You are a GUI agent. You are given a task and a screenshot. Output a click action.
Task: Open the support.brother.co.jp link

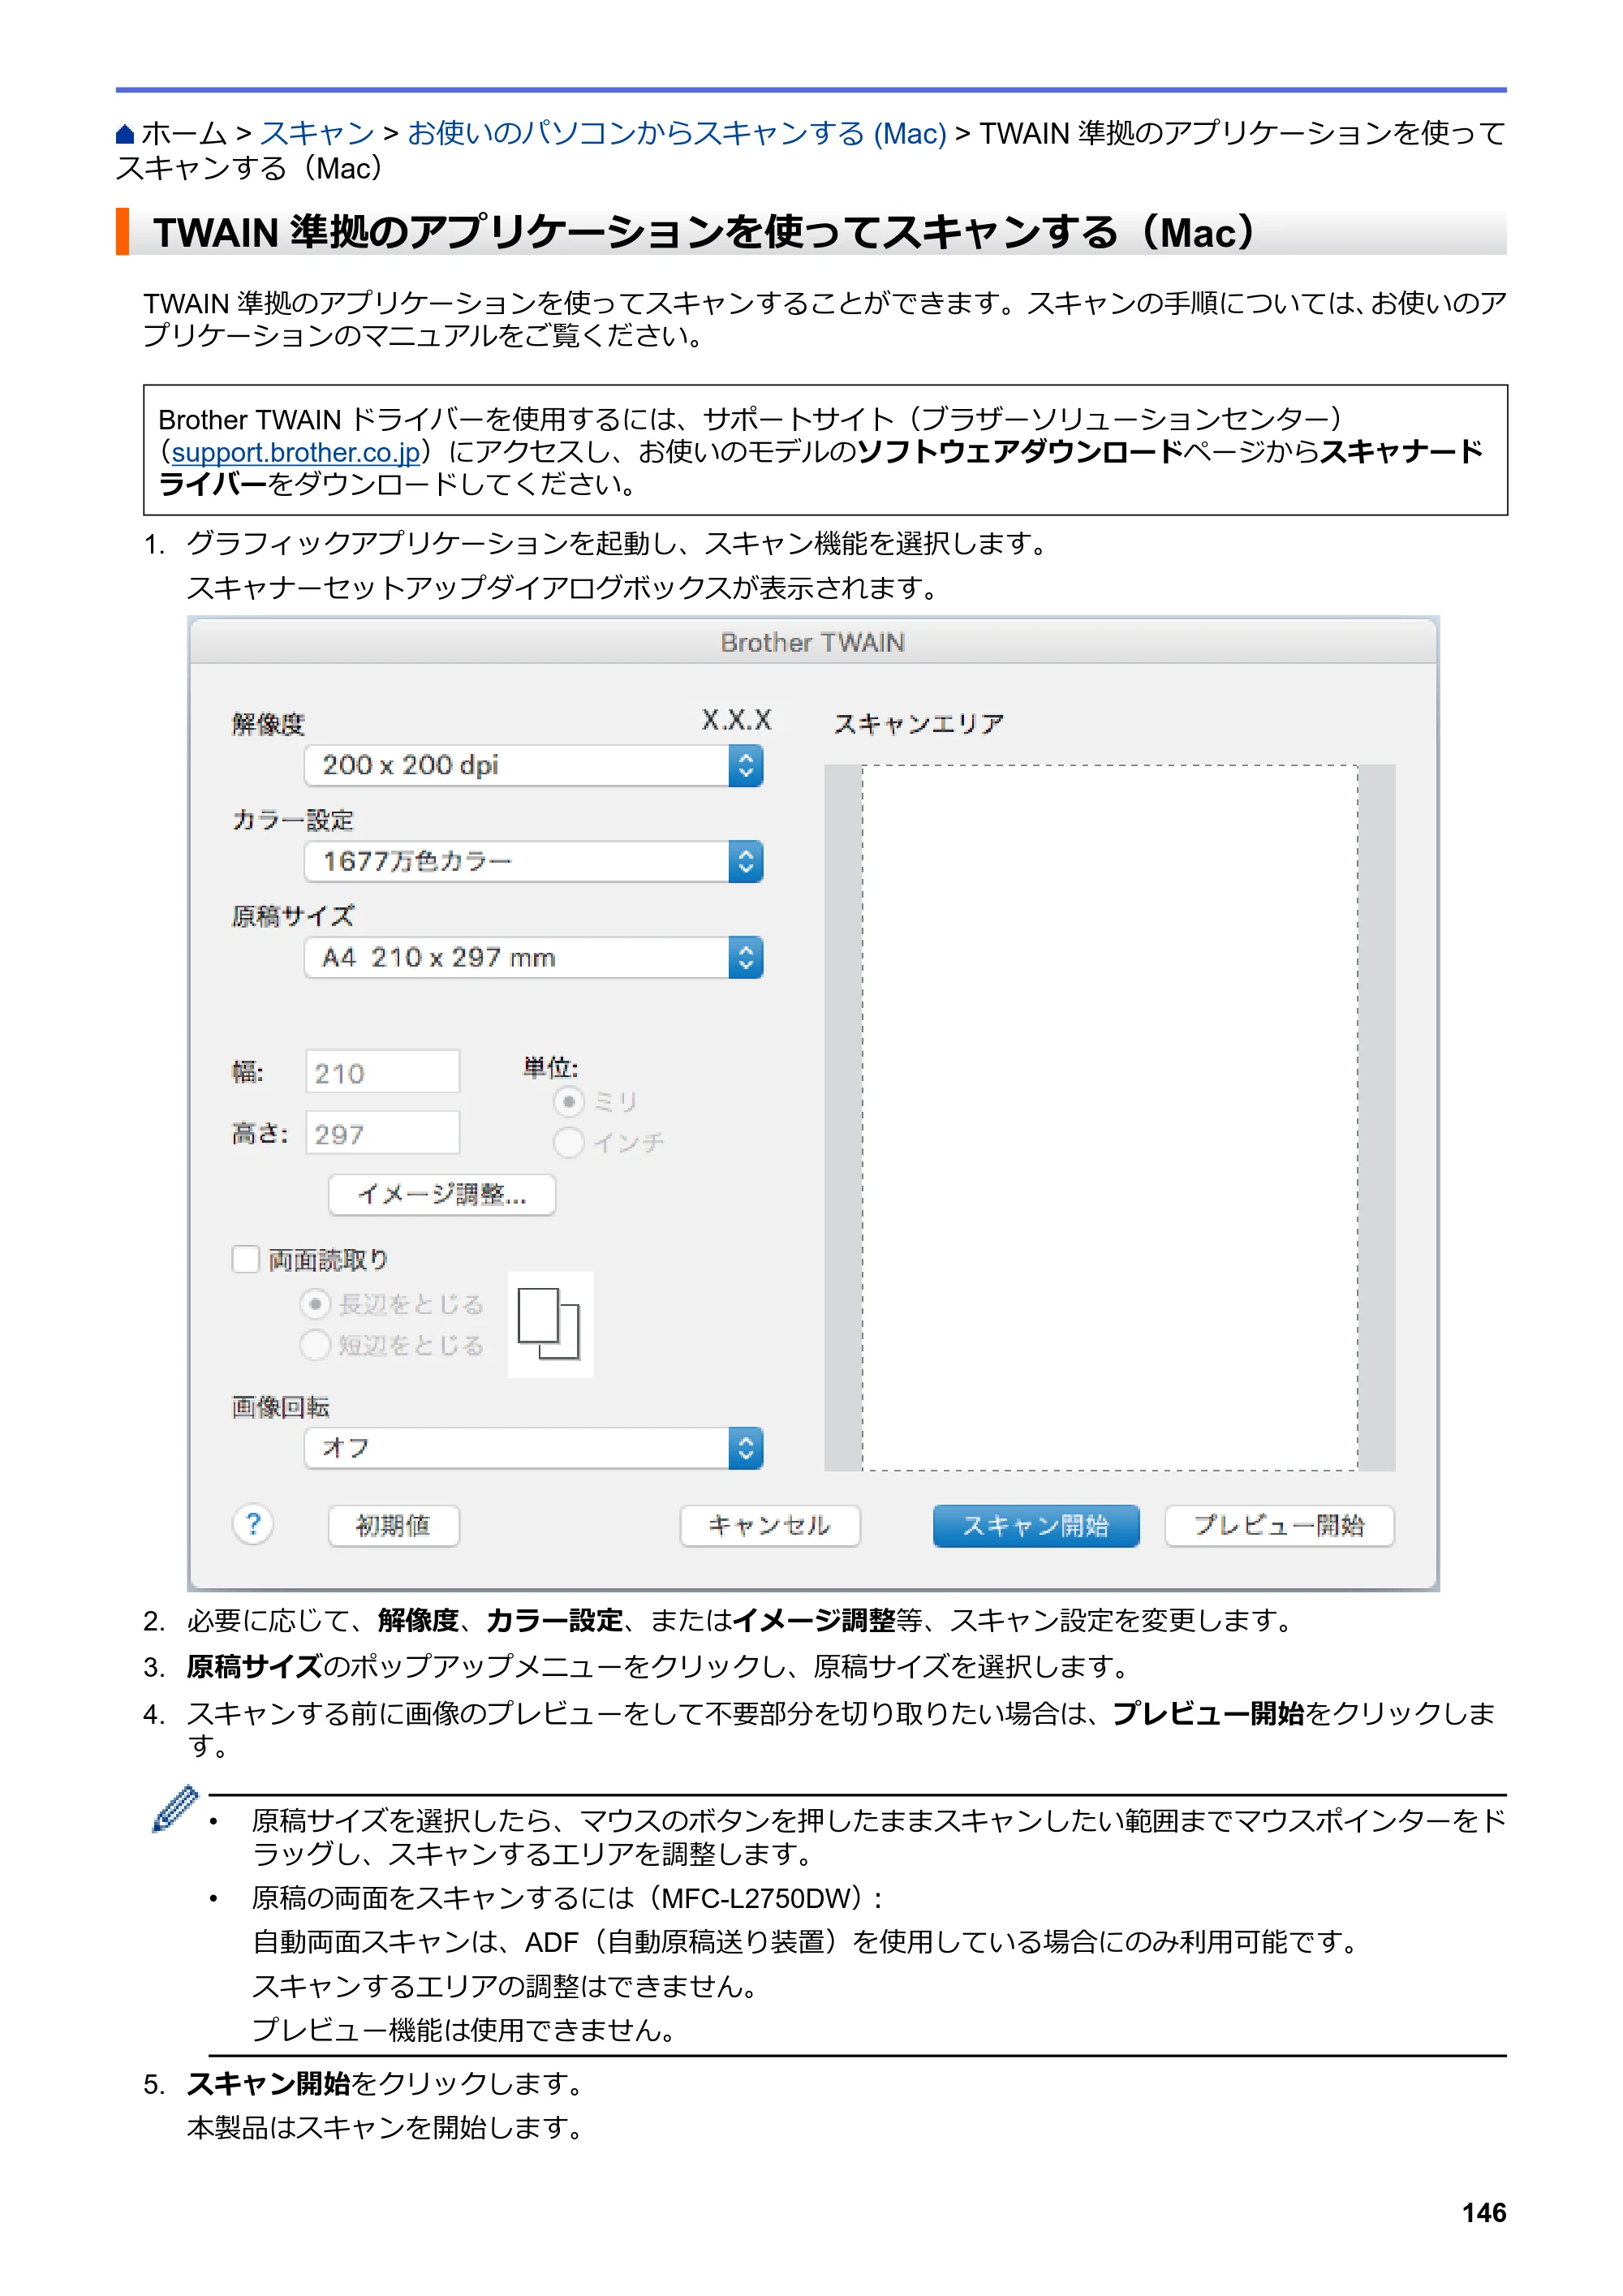[x=296, y=452]
